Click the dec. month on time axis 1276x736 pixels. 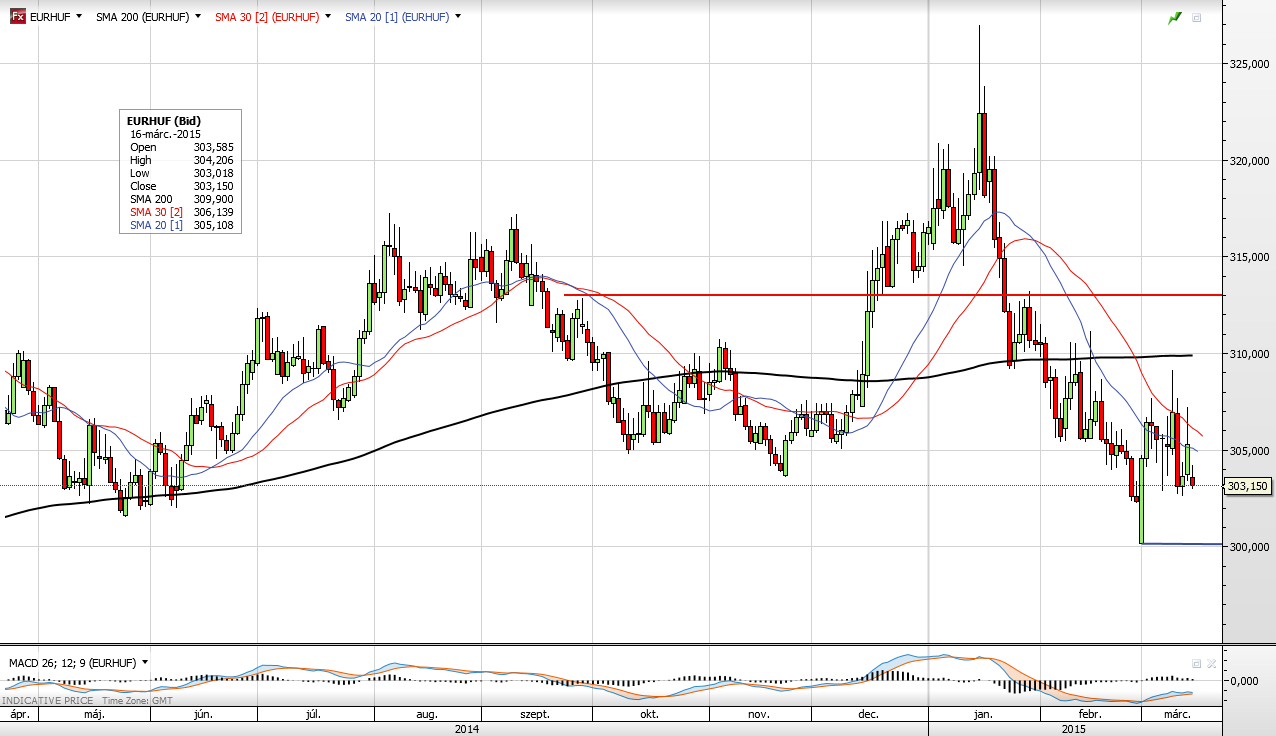tap(868, 715)
